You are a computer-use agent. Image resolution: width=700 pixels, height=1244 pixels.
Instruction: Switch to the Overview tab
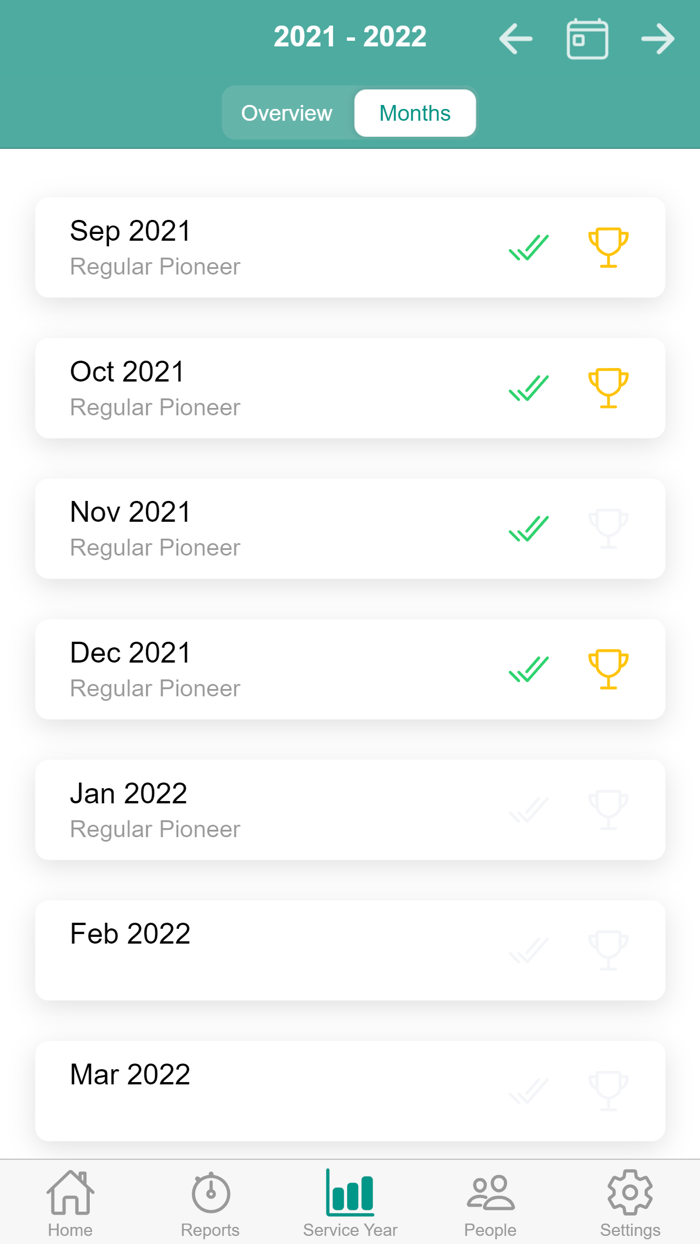tap(287, 113)
